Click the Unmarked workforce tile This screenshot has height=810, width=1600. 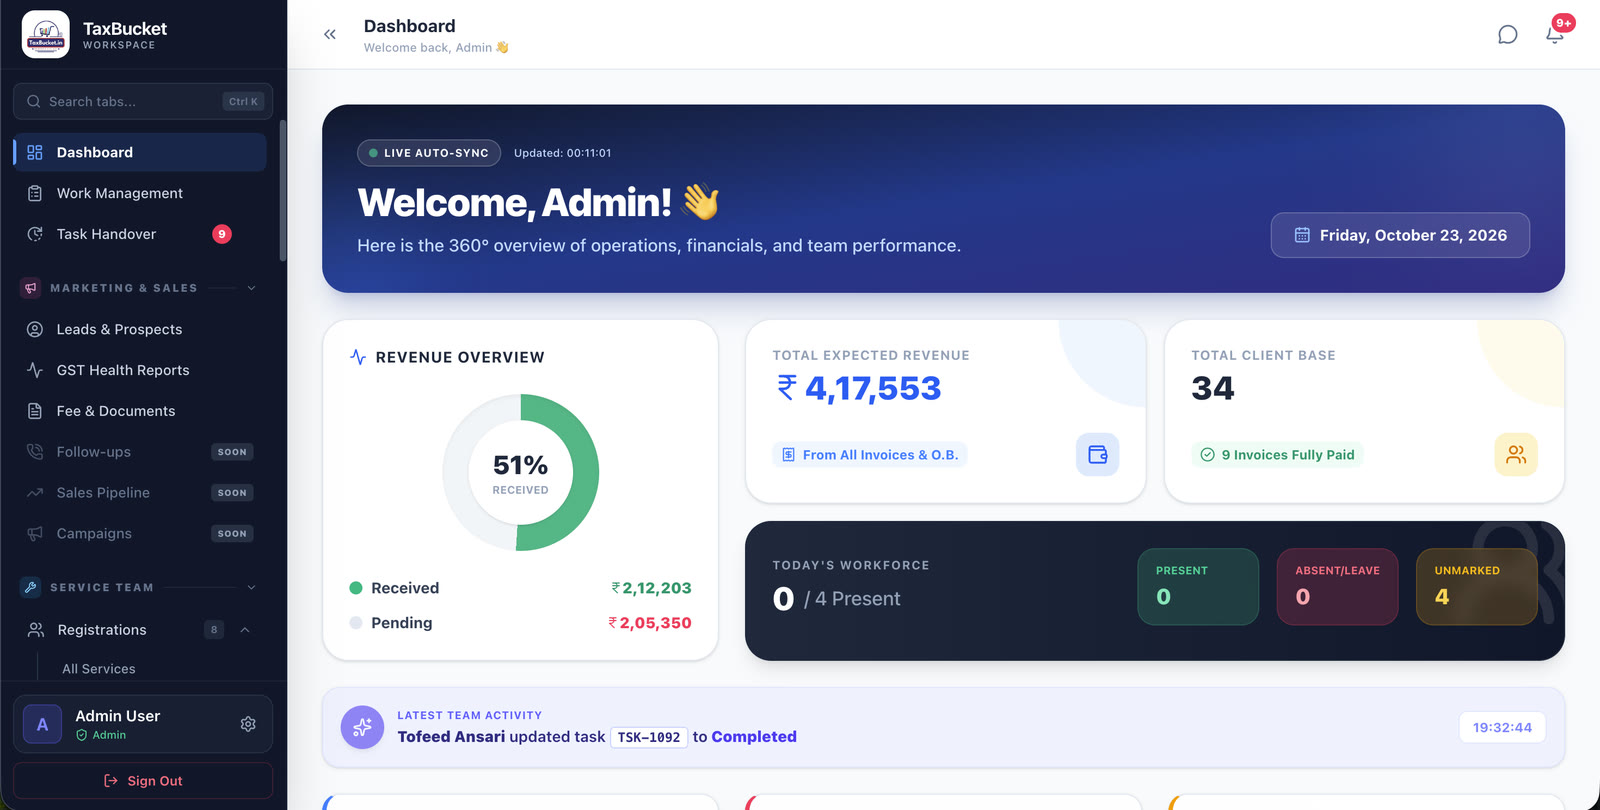(1477, 587)
